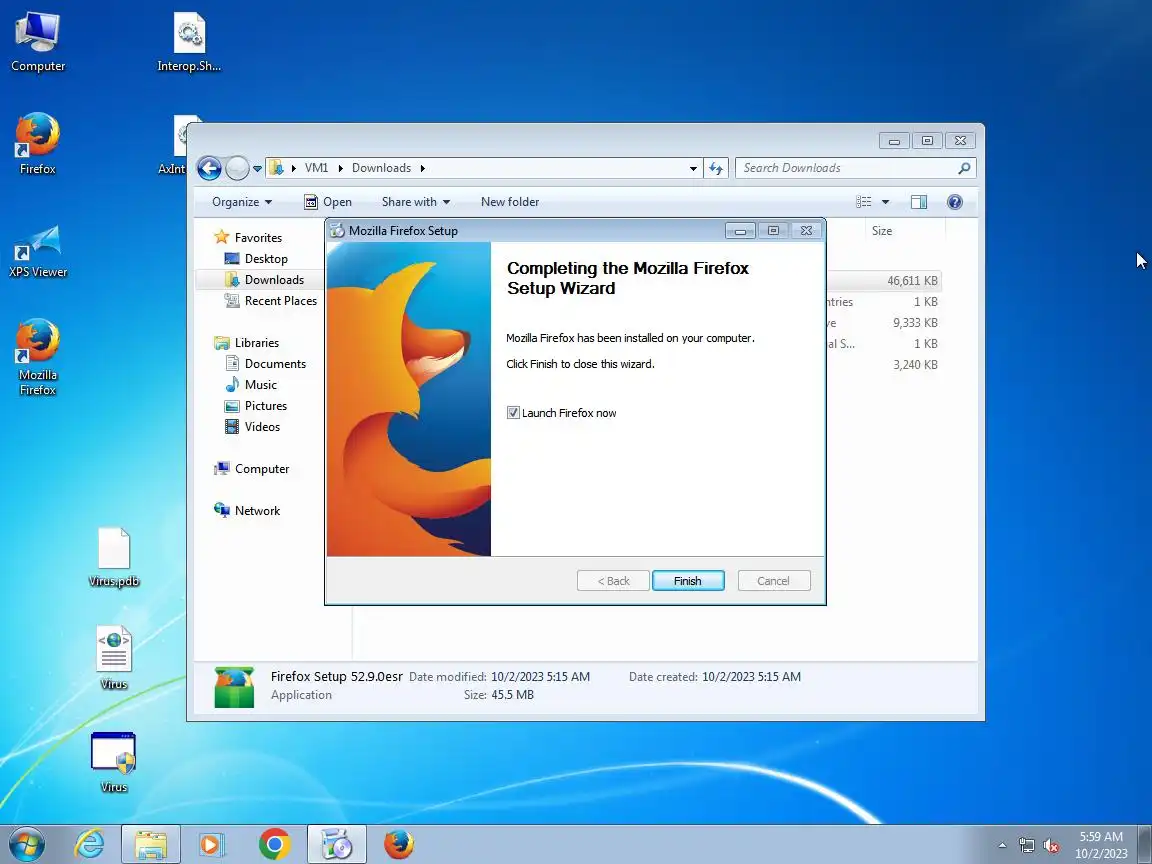Select the Interop.Sh... file icon on desktop
The height and width of the screenshot is (864, 1152).
189,42
